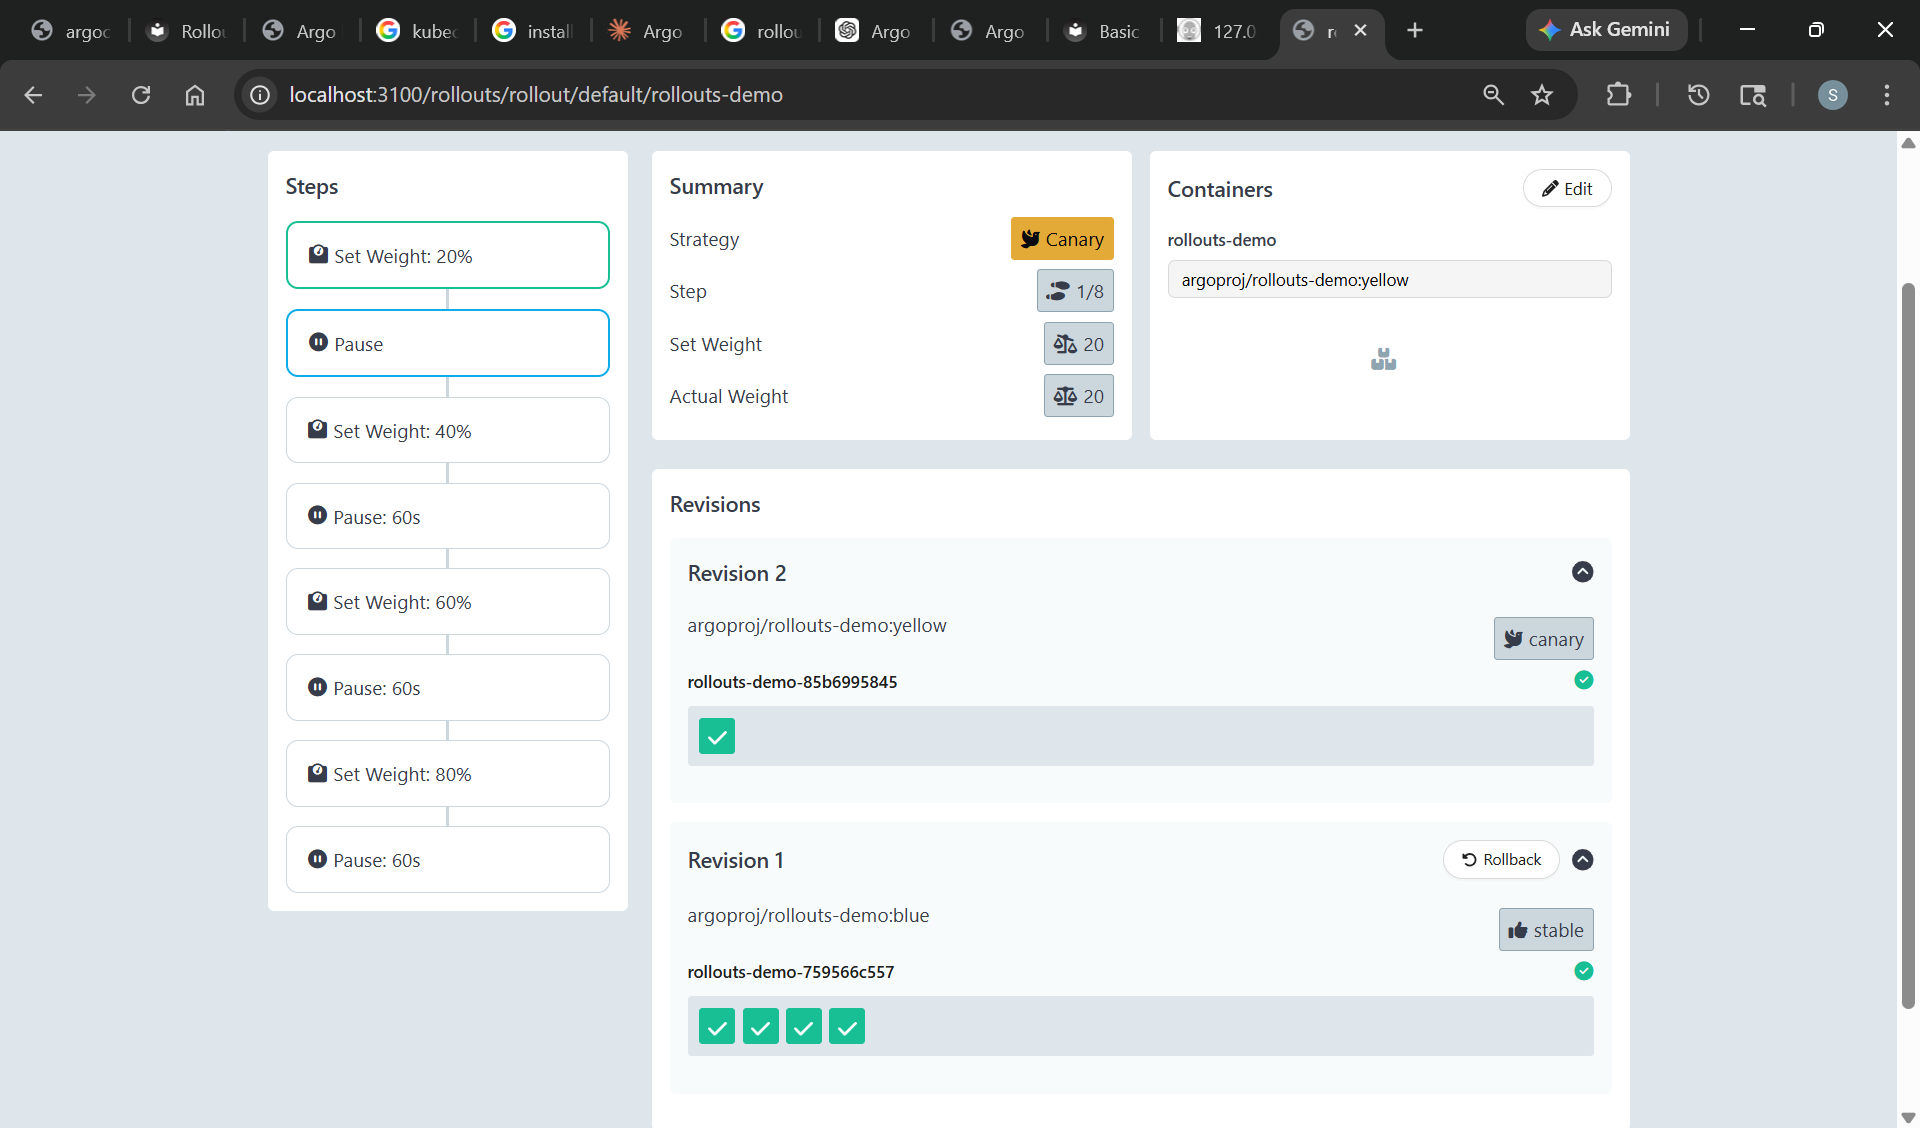Click the canary badge in Revision 2

1543,639
